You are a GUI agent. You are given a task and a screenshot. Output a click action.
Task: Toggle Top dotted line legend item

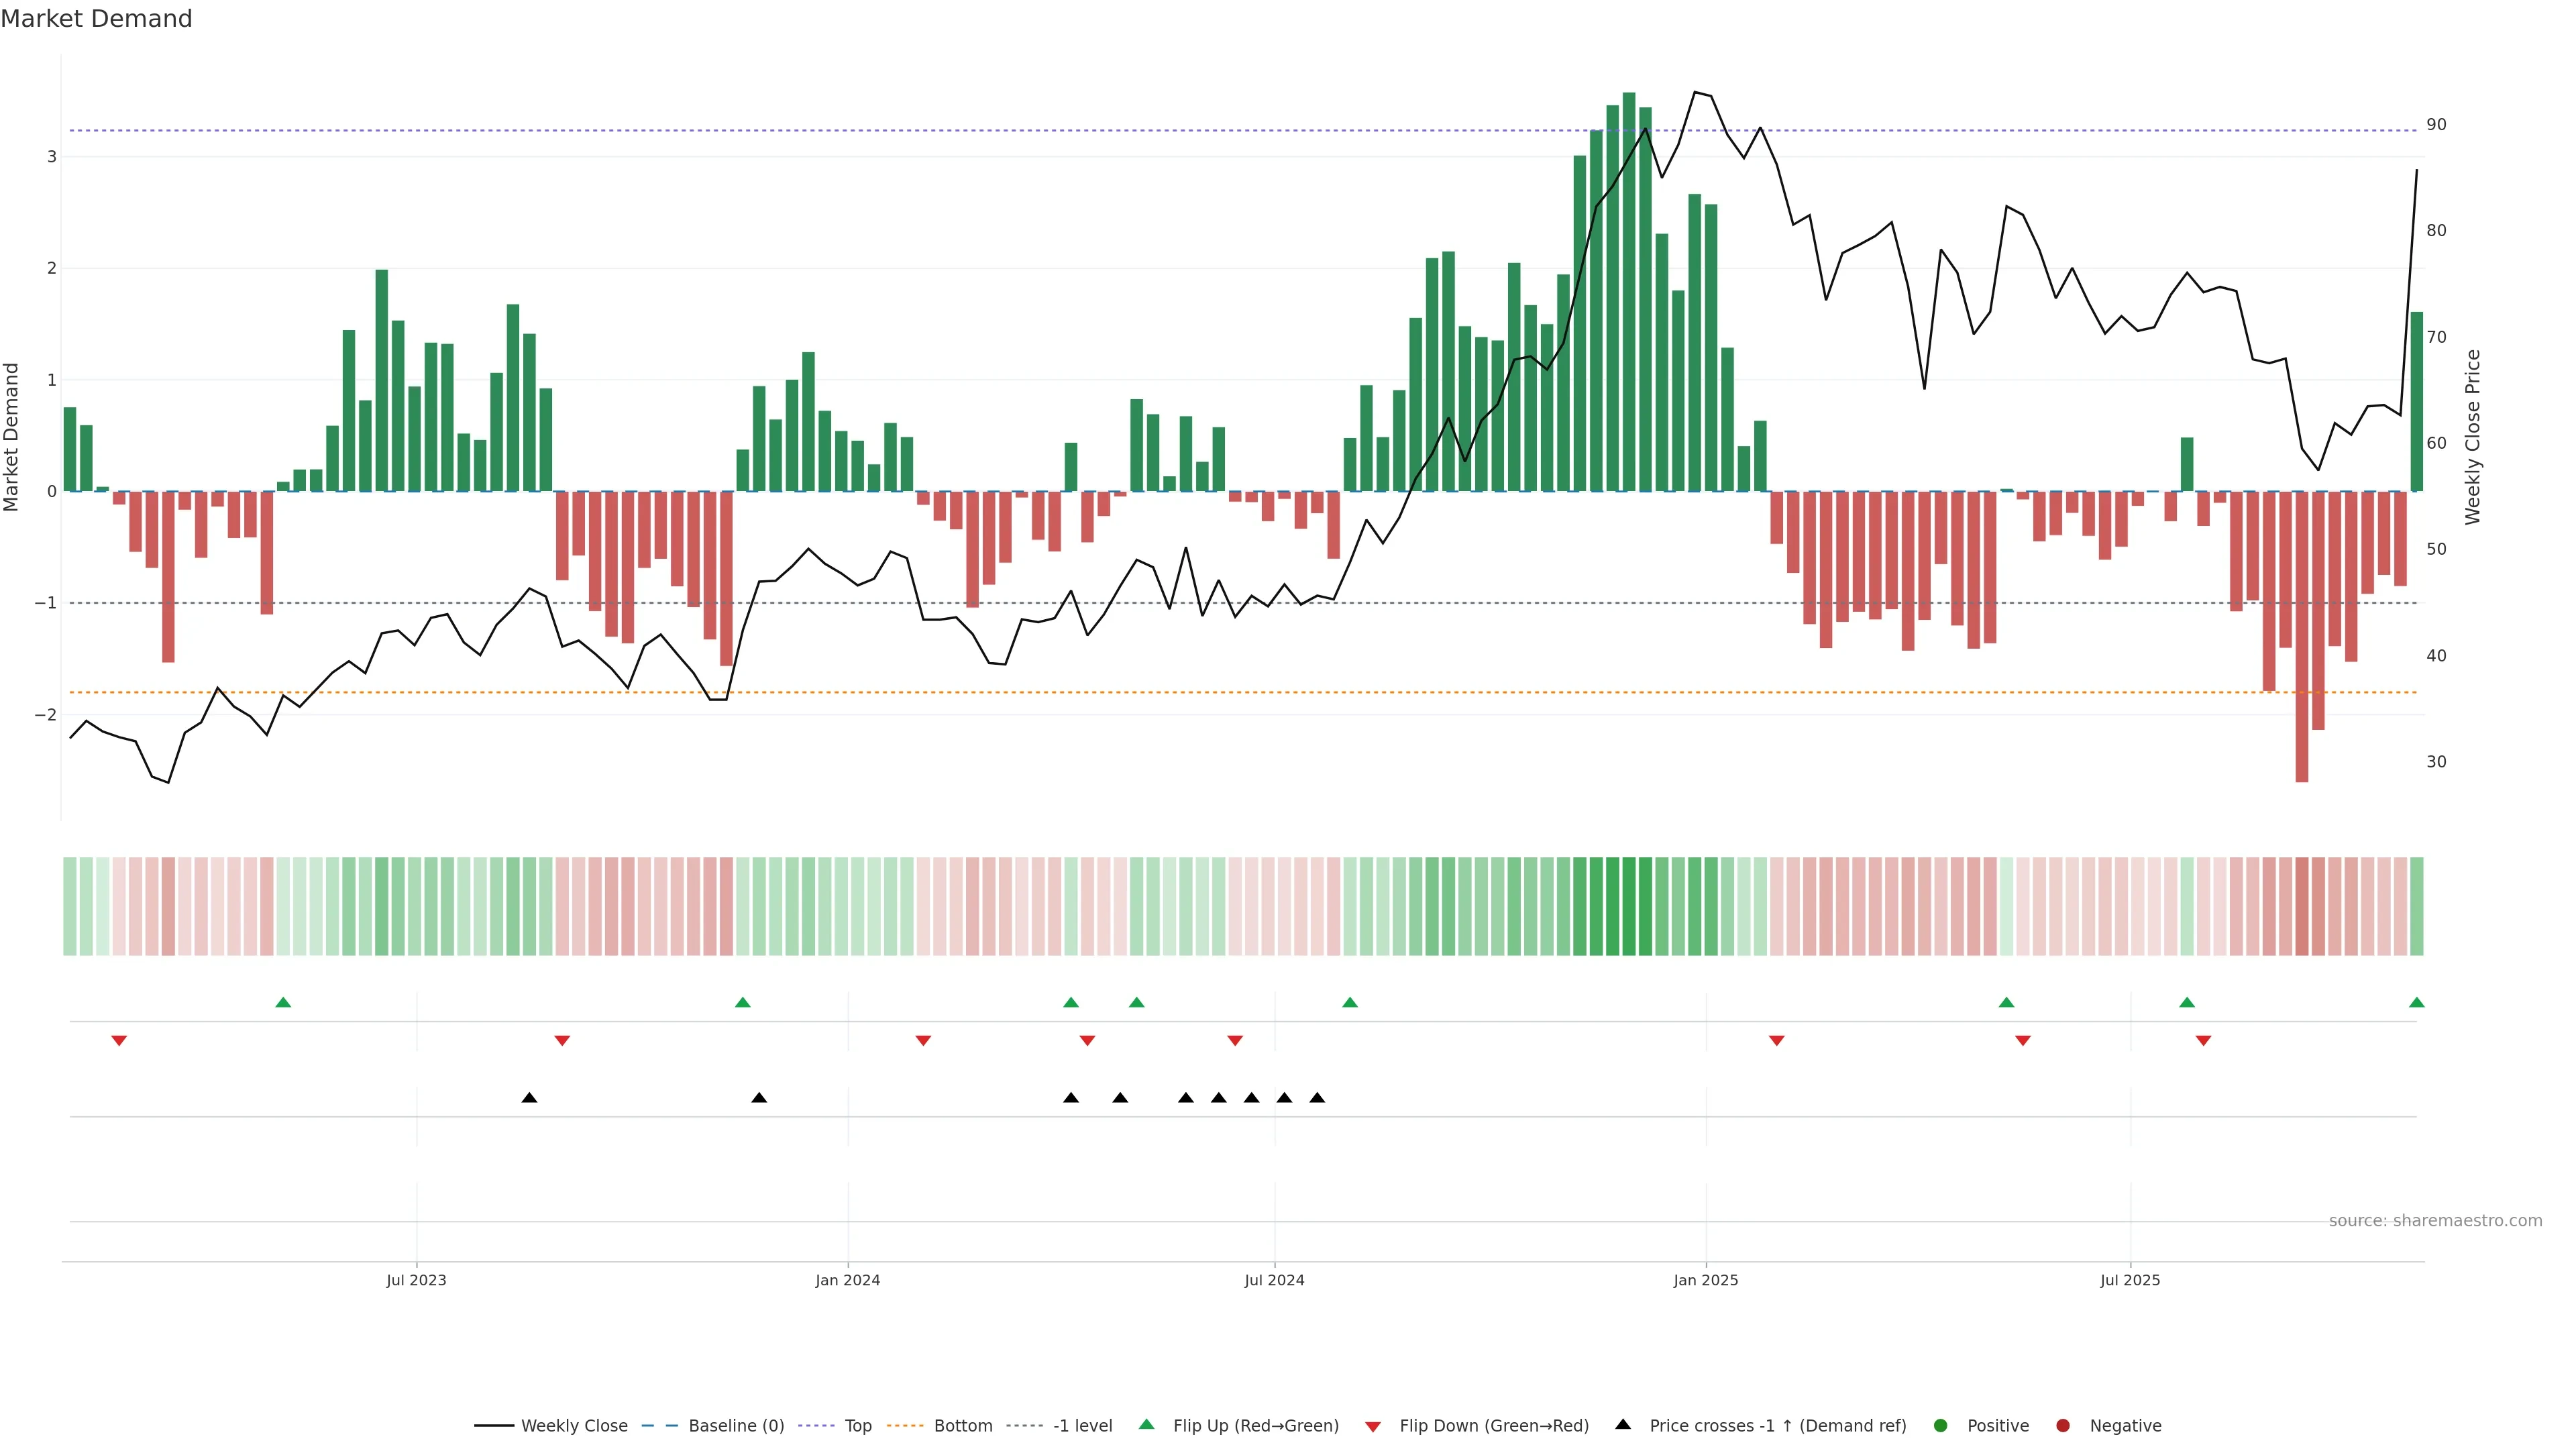(x=857, y=1425)
